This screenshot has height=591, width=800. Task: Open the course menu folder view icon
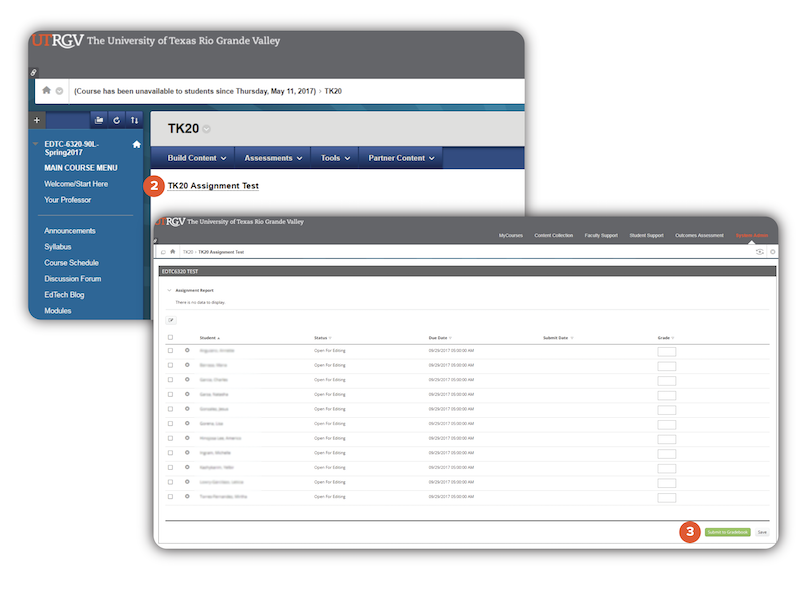pos(99,120)
